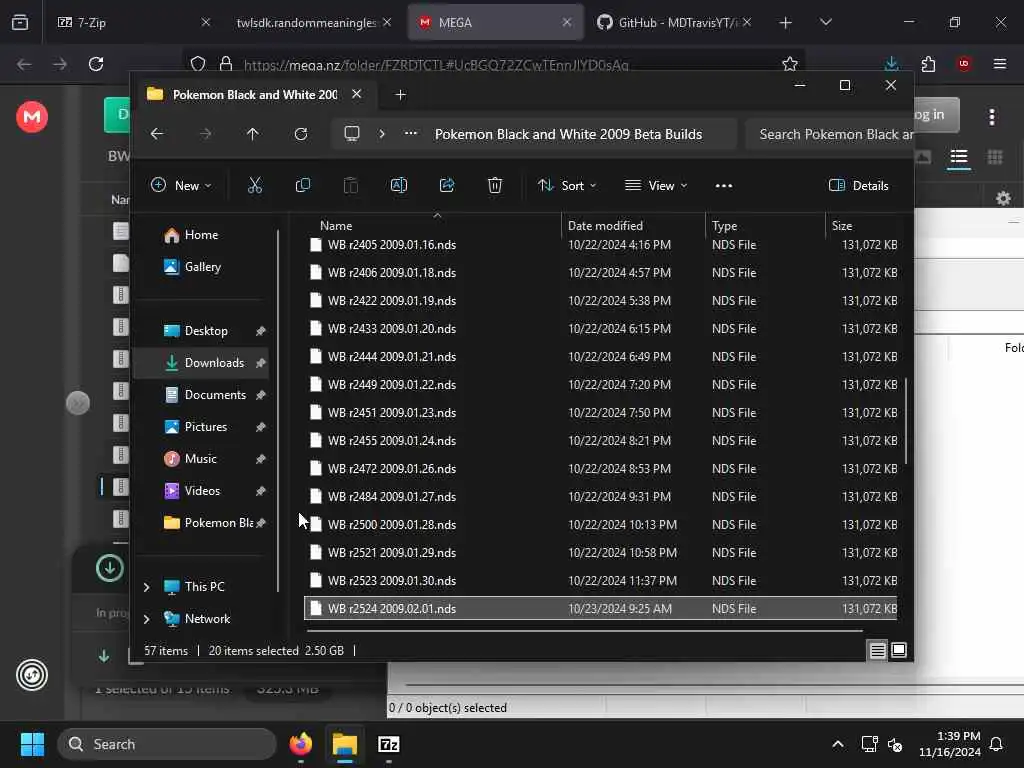
Task: Open 7-Zip from the taskbar
Action: click(389, 744)
